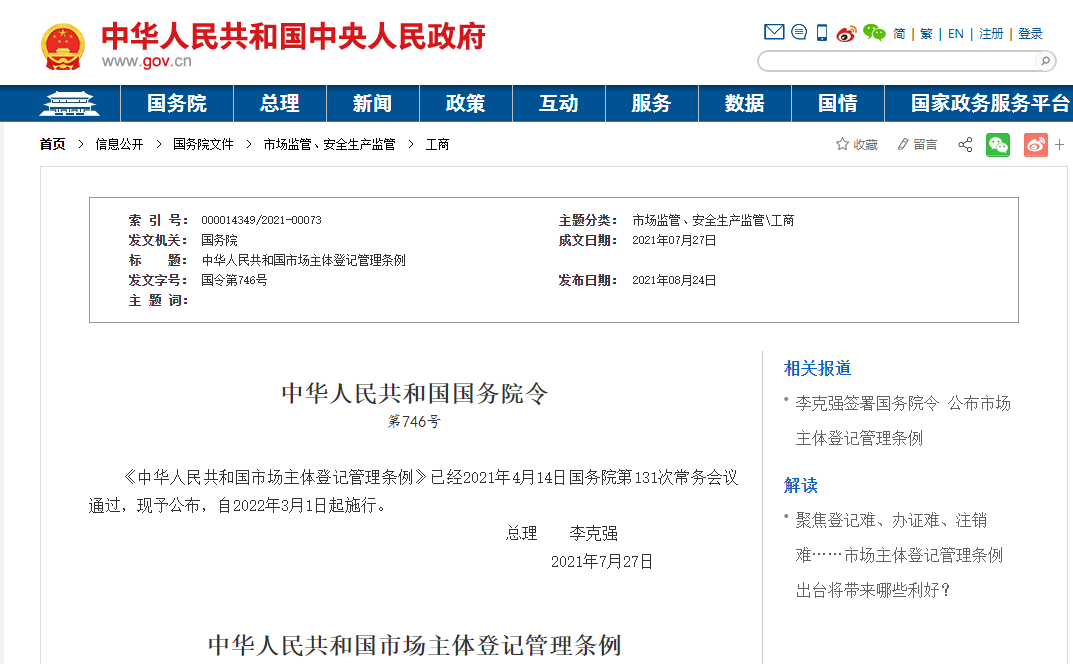Image resolution: width=1073 pixels, height=664 pixels.
Task: Go to 首页 breadcrumb
Action: [x=53, y=144]
